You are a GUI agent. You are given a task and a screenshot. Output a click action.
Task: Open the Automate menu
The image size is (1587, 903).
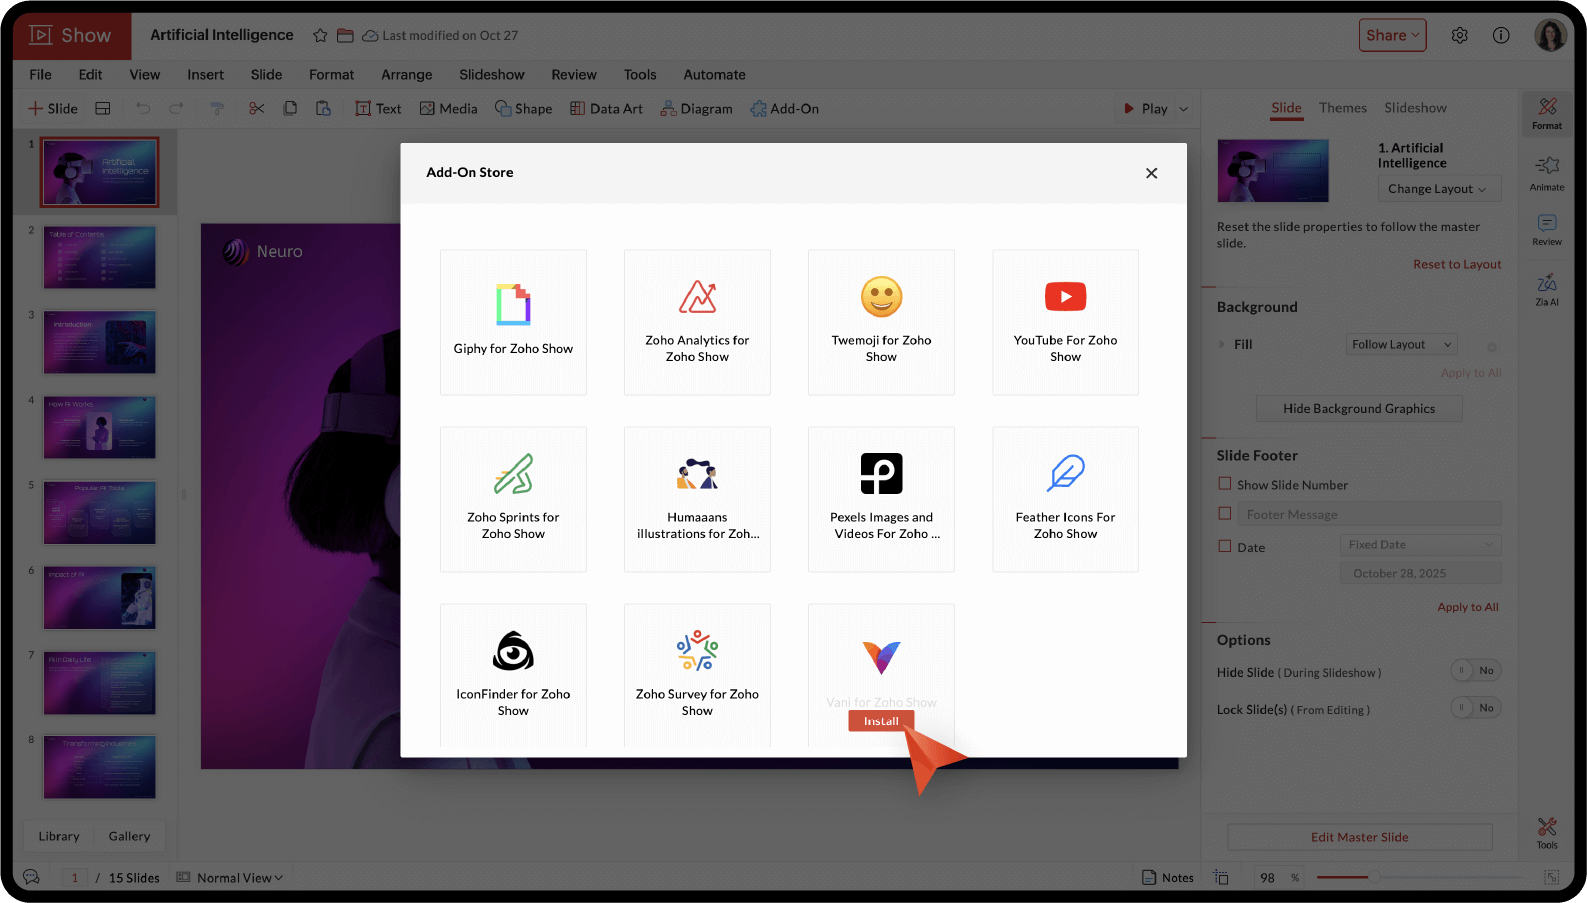(714, 75)
